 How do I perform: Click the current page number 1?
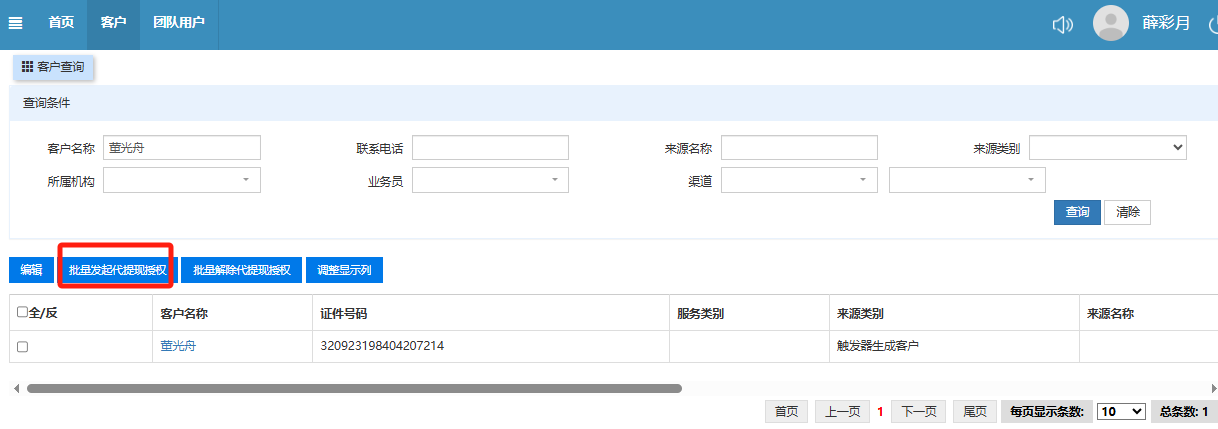pyautogui.click(x=880, y=411)
